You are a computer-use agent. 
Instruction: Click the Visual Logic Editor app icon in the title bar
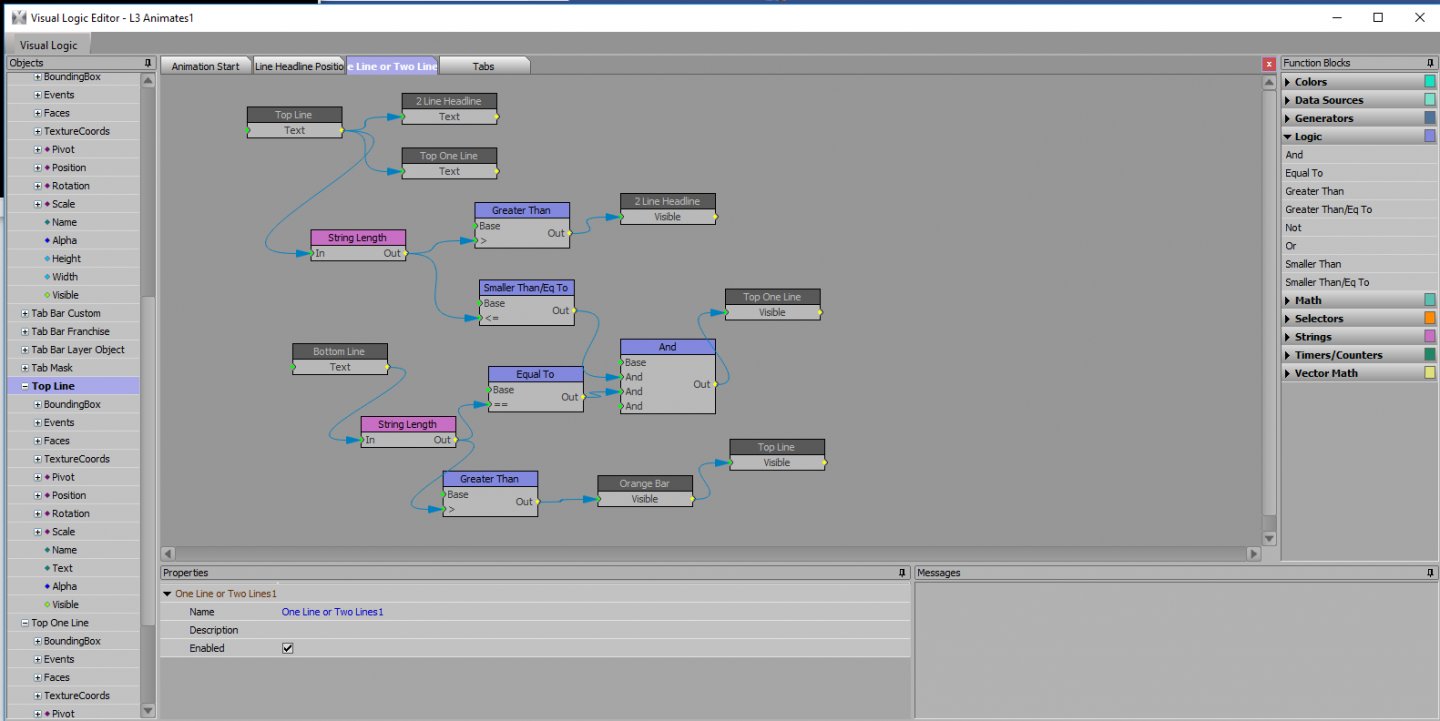pos(18,17)
